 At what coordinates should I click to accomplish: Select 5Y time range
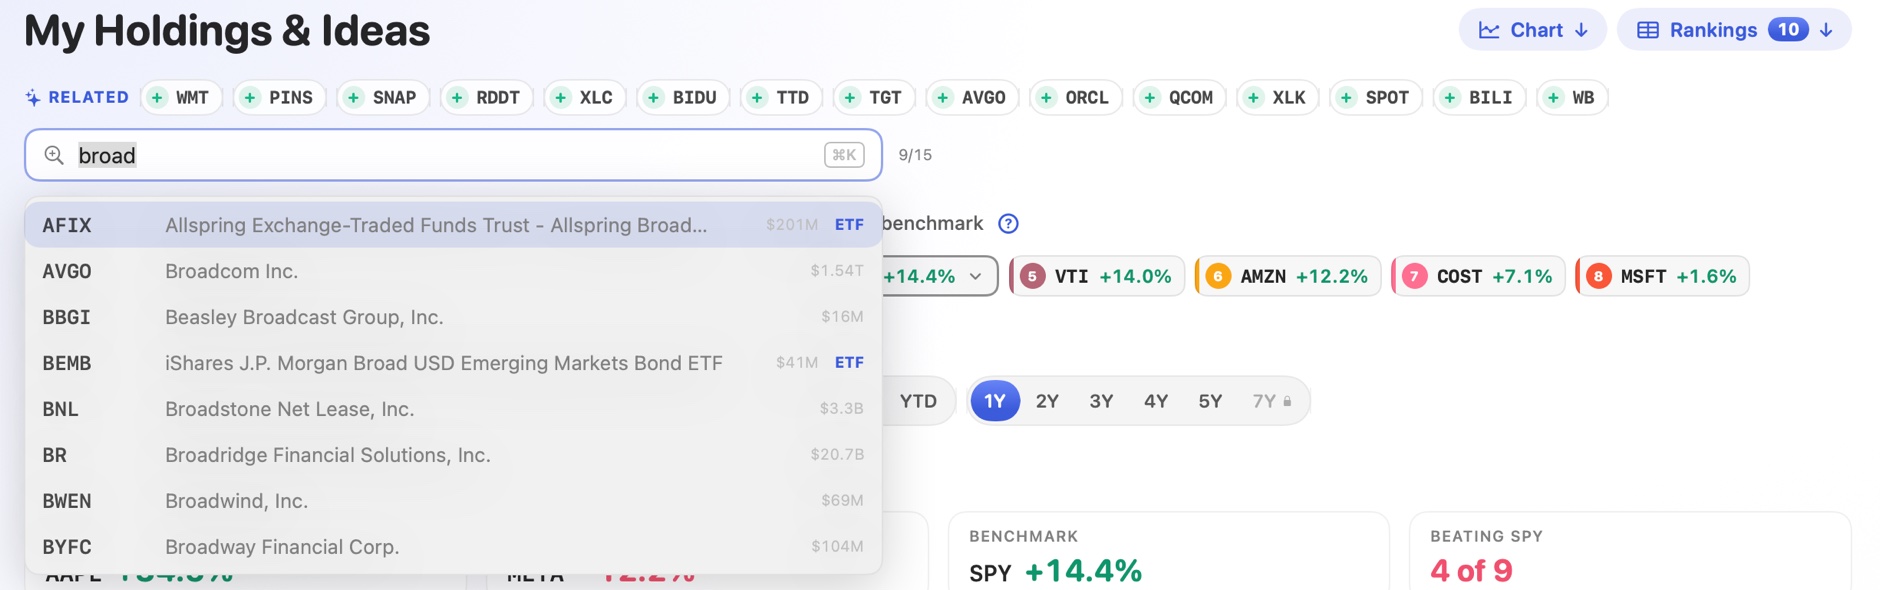point(1210,401)
